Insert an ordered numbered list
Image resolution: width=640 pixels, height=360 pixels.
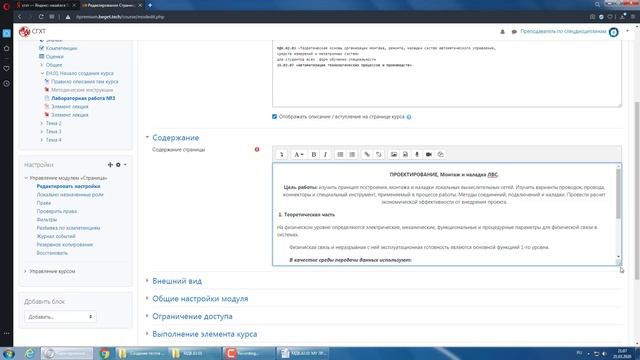[x=352, y=154]
